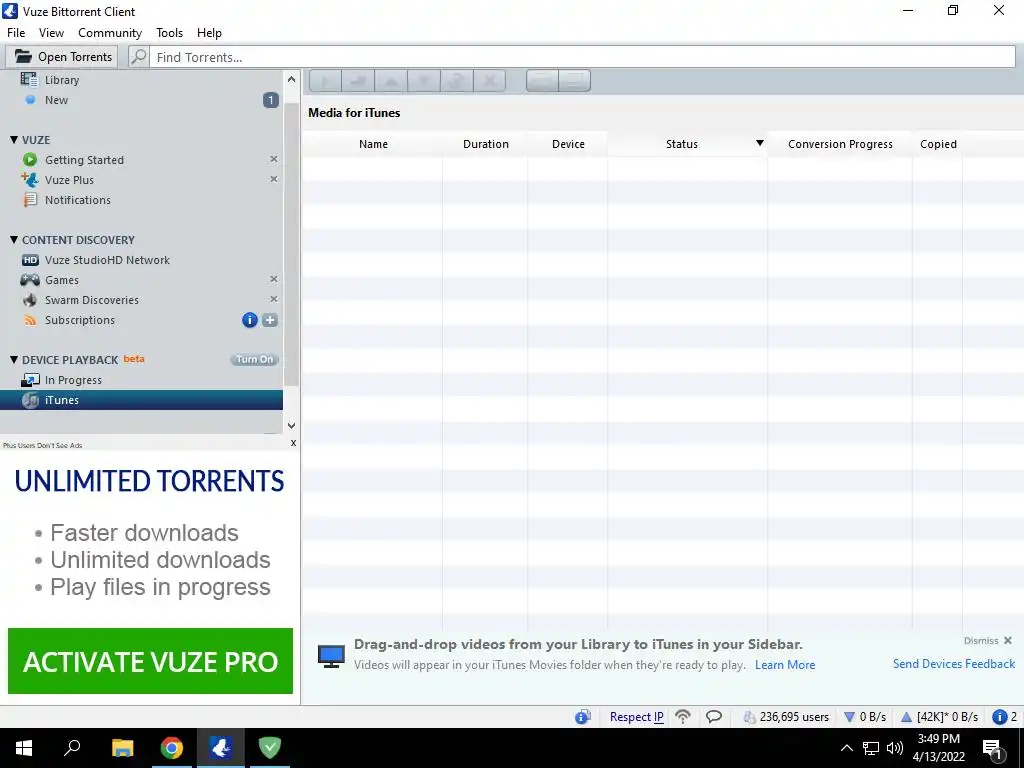The height and width of the screenshot is (768, 1024).
Task: Click sidebar scrollbar down arrow
Action: (x=291, y=425)
